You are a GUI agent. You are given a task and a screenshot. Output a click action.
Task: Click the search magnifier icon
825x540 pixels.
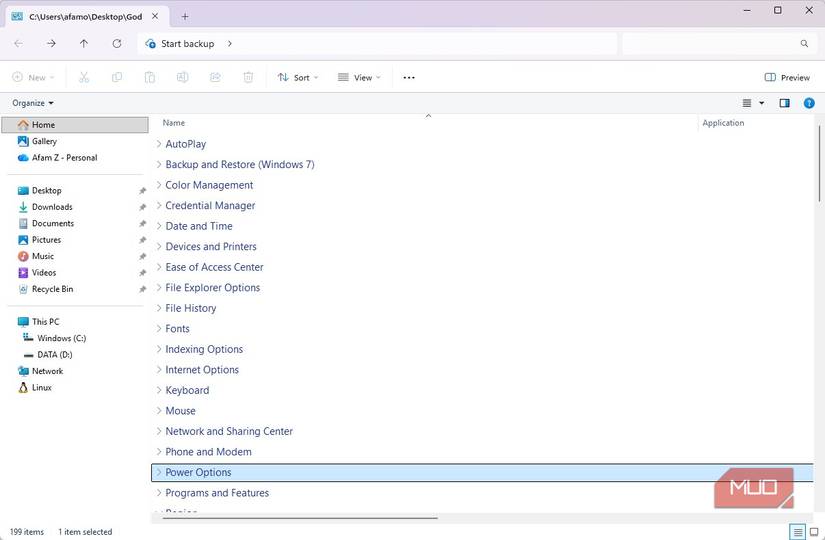coord(804,44)
